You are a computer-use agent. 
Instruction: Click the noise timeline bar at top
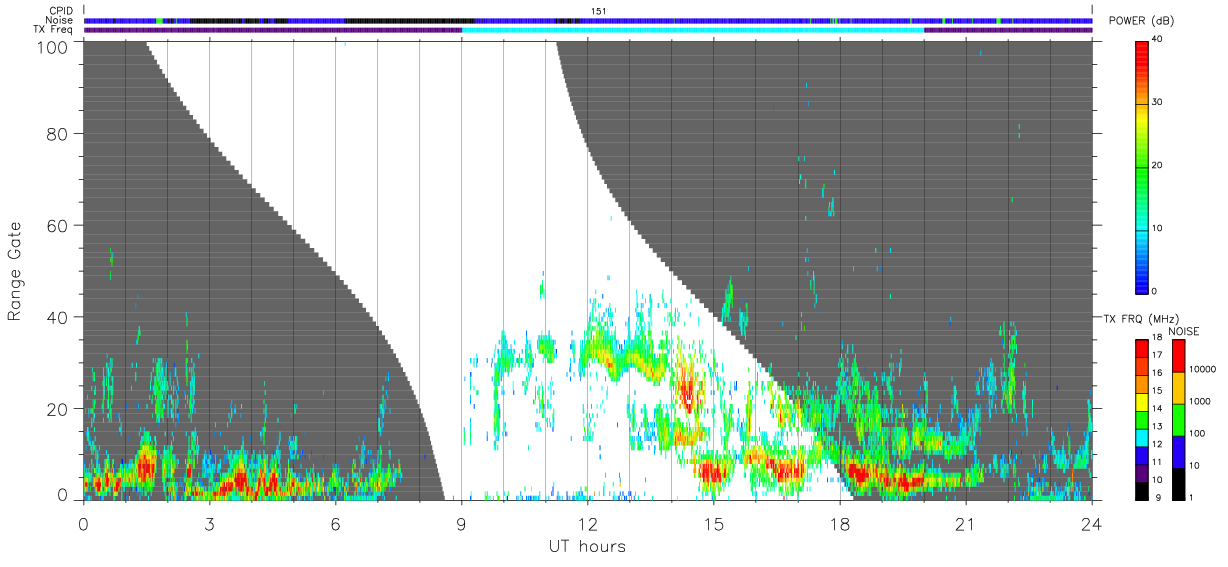tap(588, 20)
